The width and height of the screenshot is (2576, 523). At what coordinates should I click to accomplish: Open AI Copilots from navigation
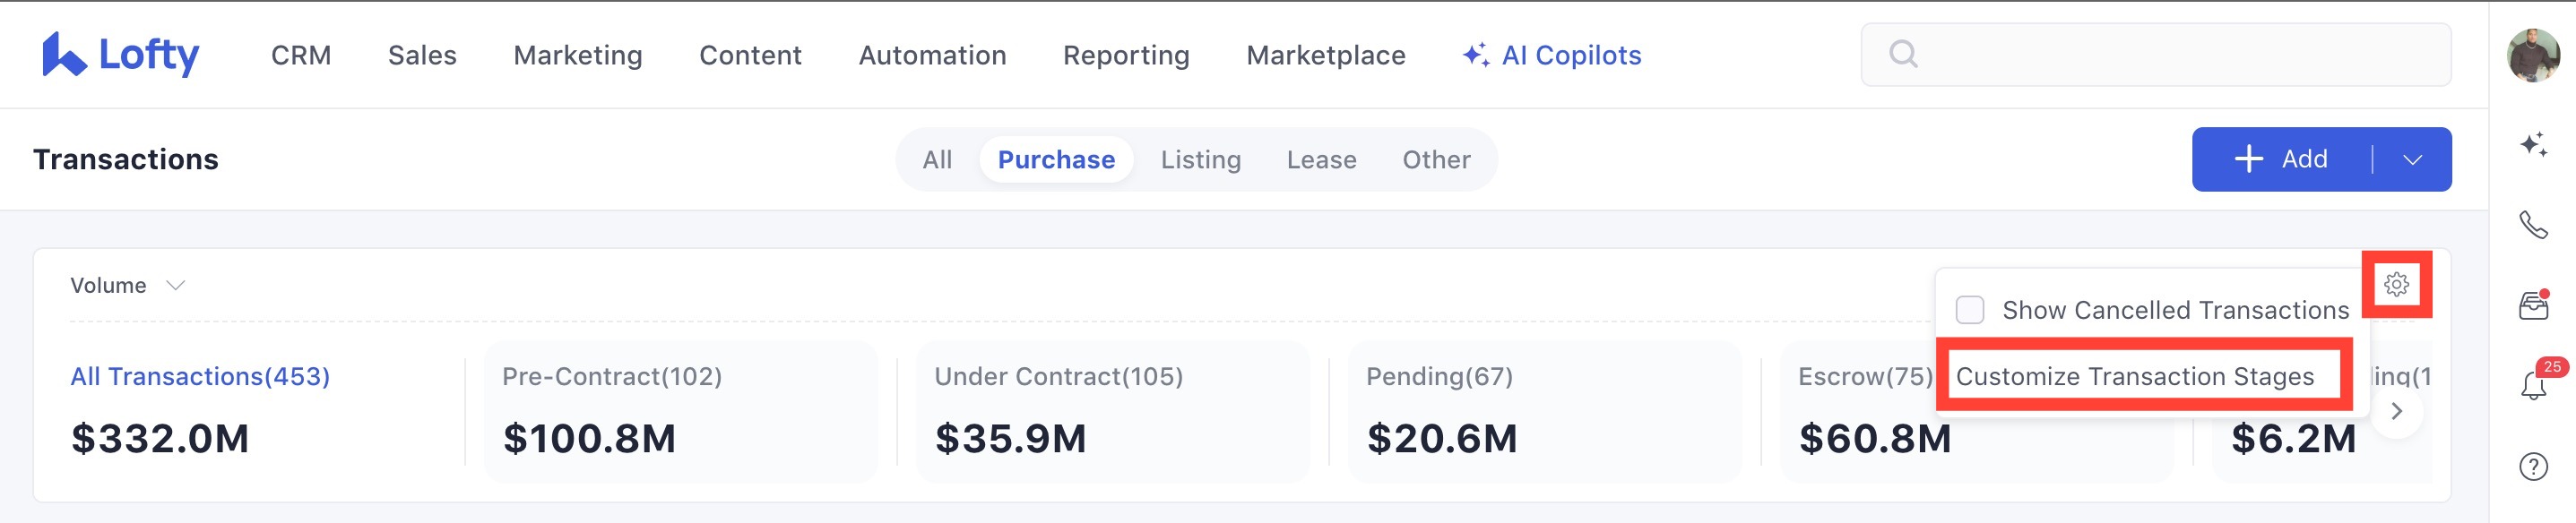click(1551, 55)
